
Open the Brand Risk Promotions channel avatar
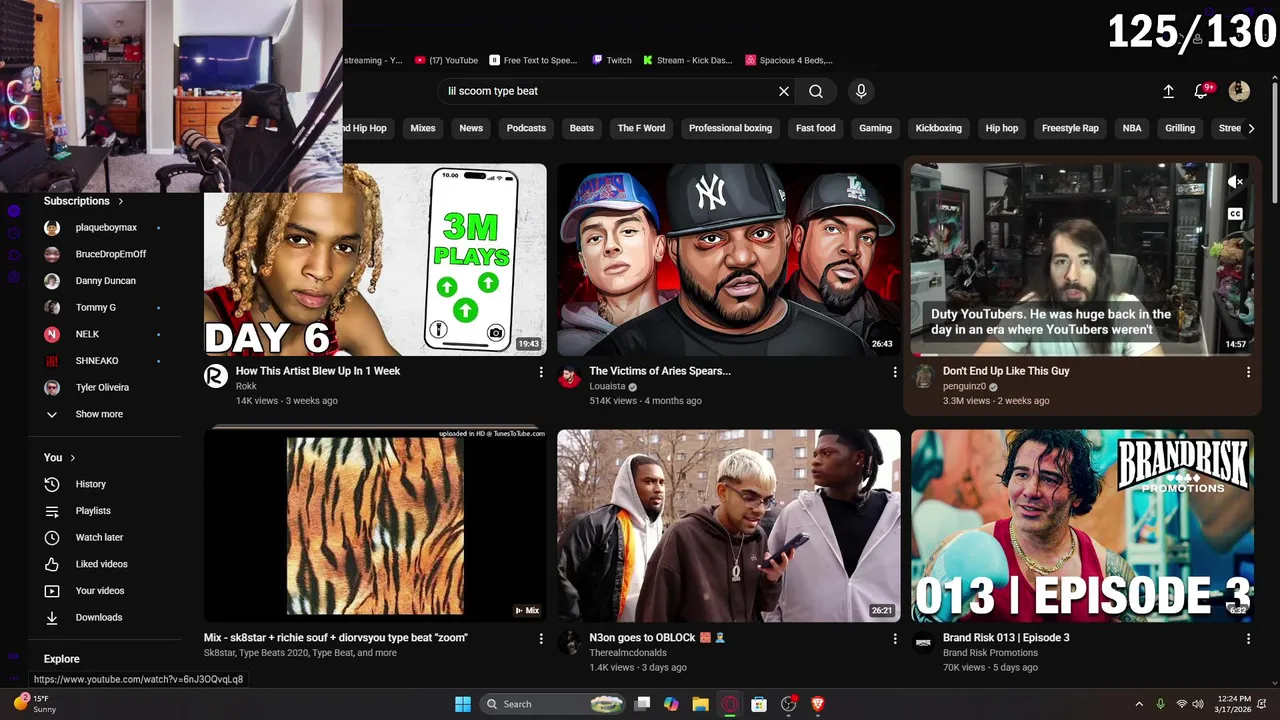tap(923, 642)
